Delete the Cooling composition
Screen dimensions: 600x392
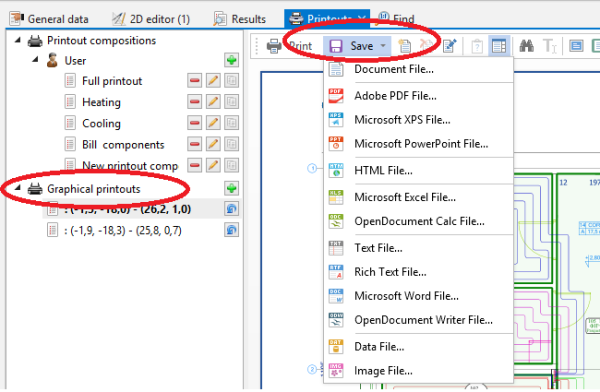[194, 123]
